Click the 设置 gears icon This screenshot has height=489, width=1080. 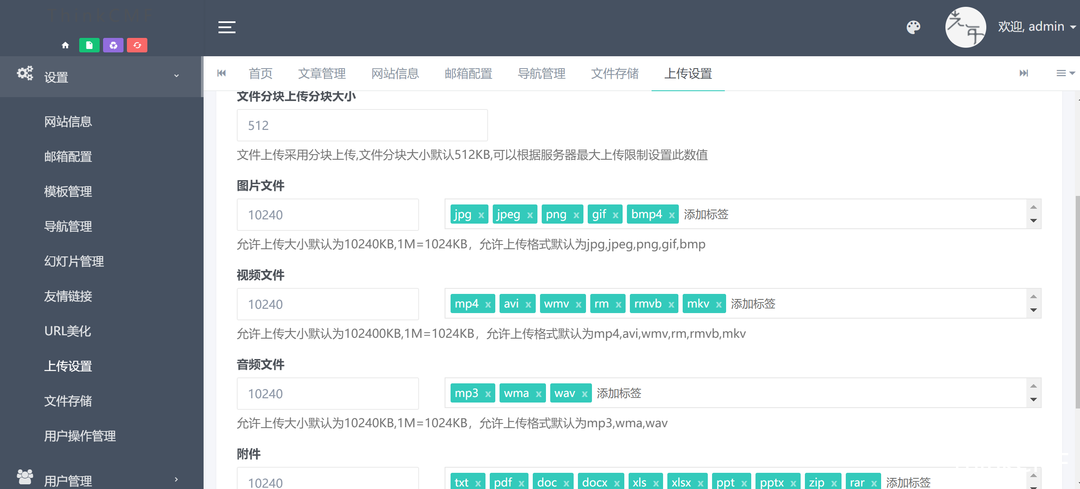click(x=25, y=74)
